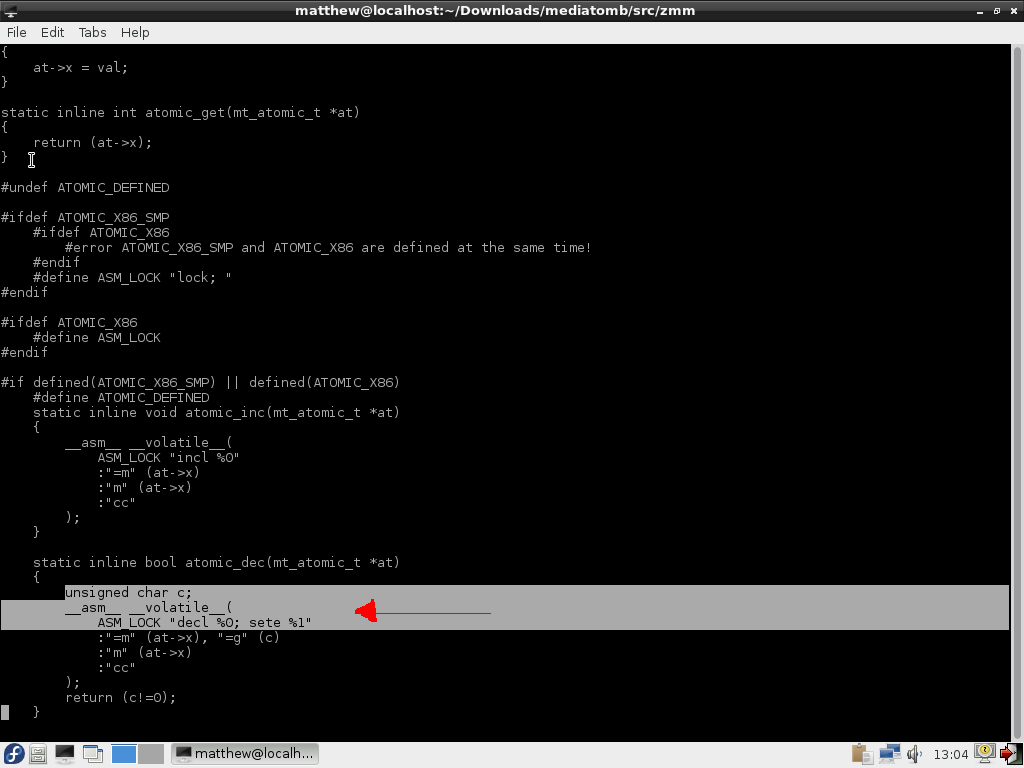Click the 13:04 panel clock
This screenshot has width=1024, height=768.
click(x=950, y=754)
